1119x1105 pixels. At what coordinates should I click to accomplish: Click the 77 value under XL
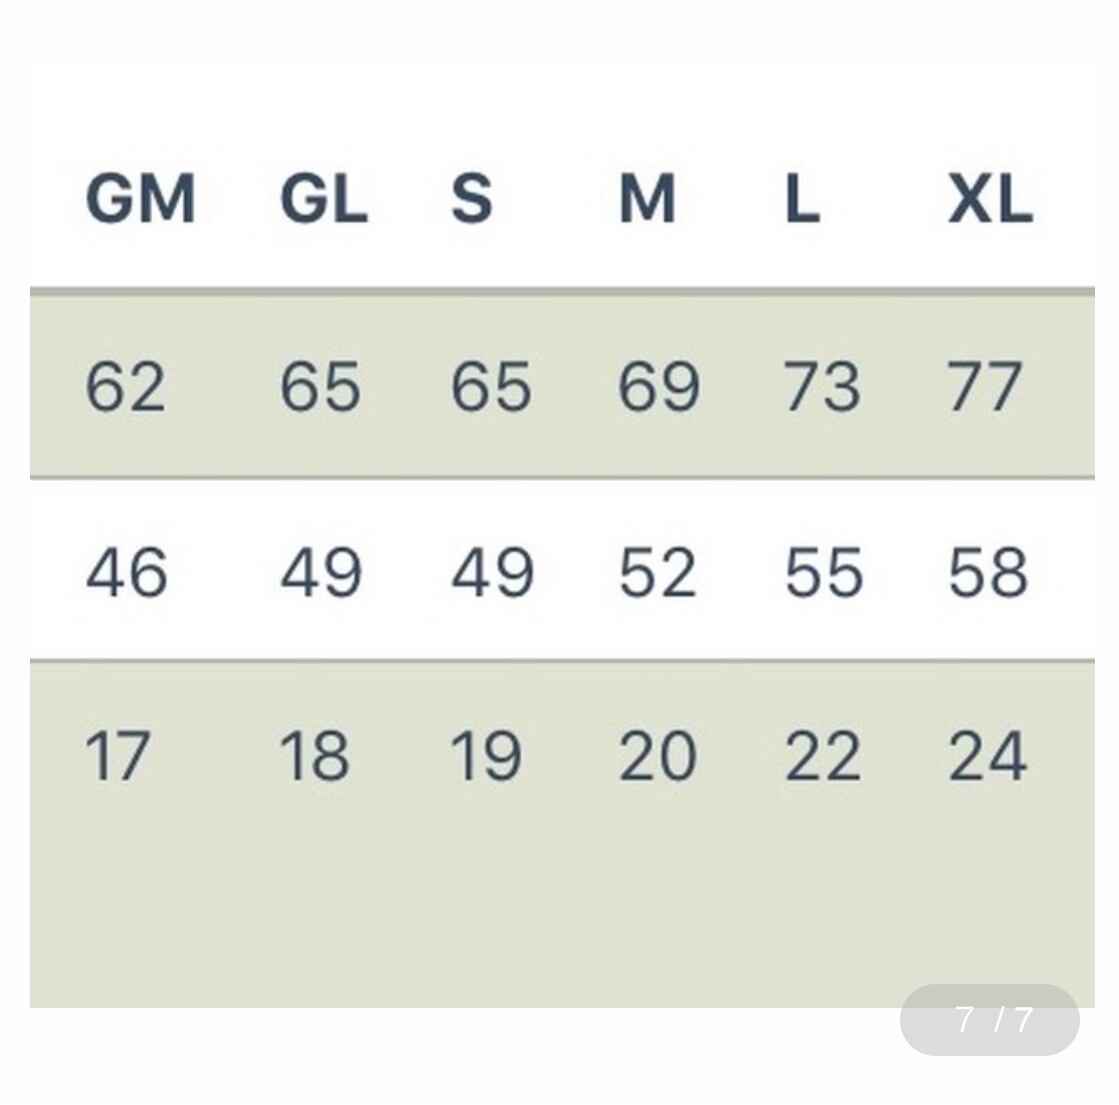click(x=985, y=387)
